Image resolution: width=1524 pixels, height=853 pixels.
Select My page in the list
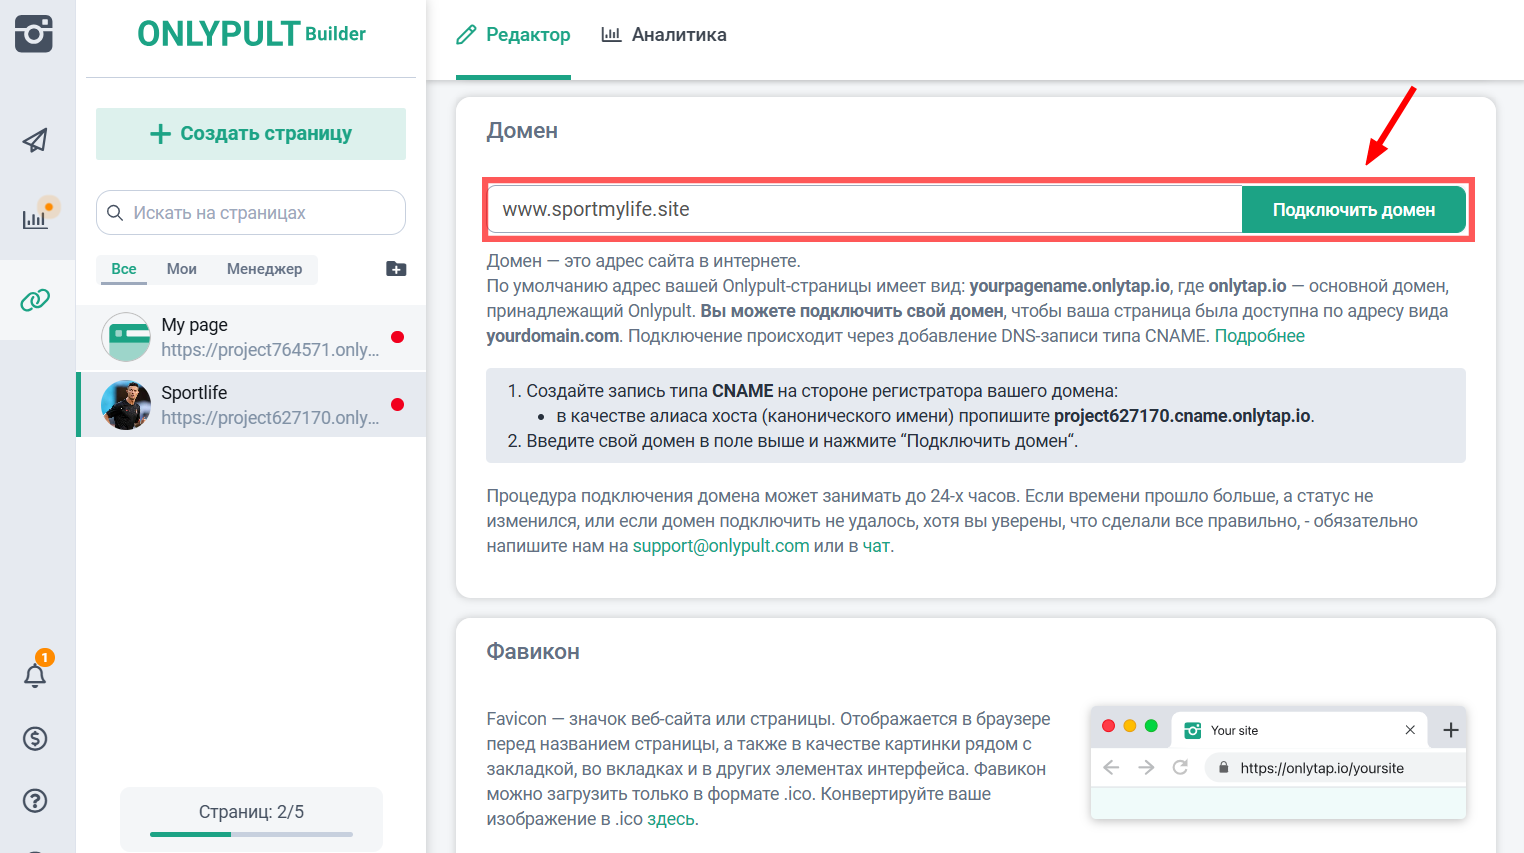(250, 337)
